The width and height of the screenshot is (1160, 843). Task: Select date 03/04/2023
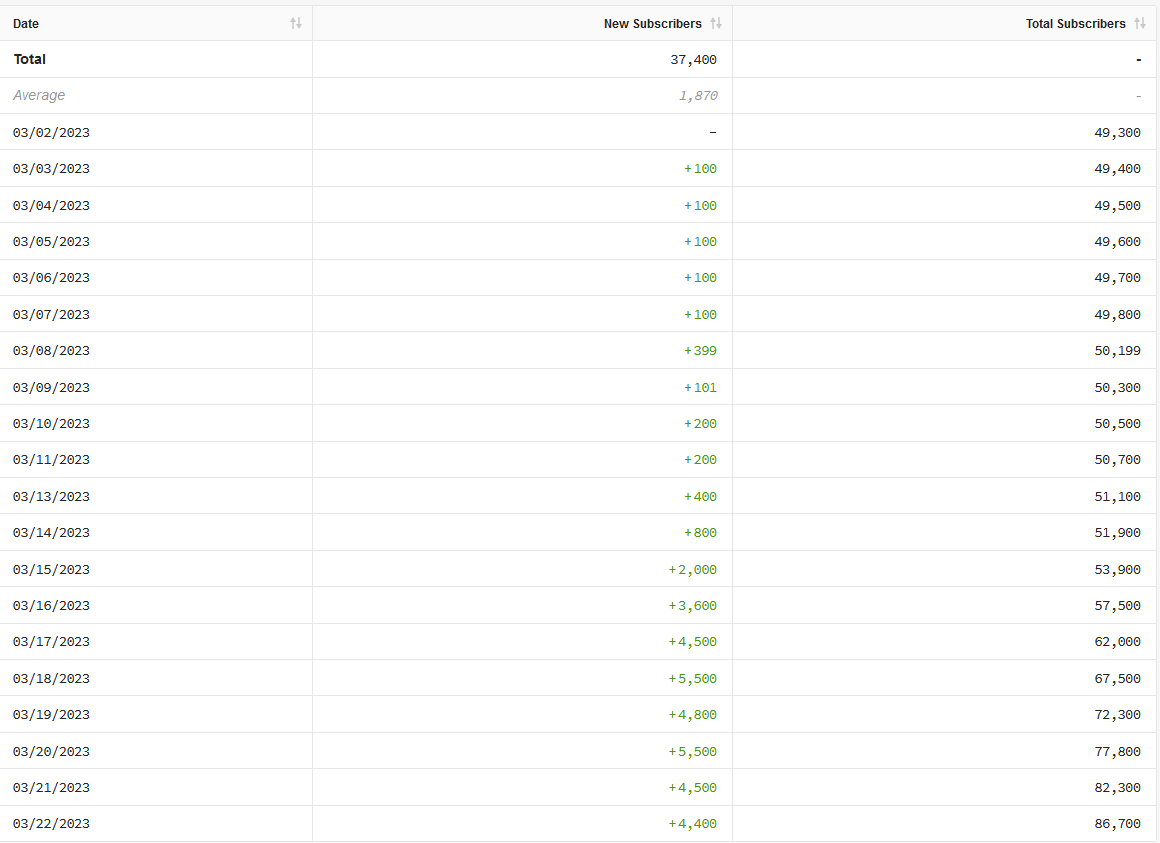tap(51, 206)
